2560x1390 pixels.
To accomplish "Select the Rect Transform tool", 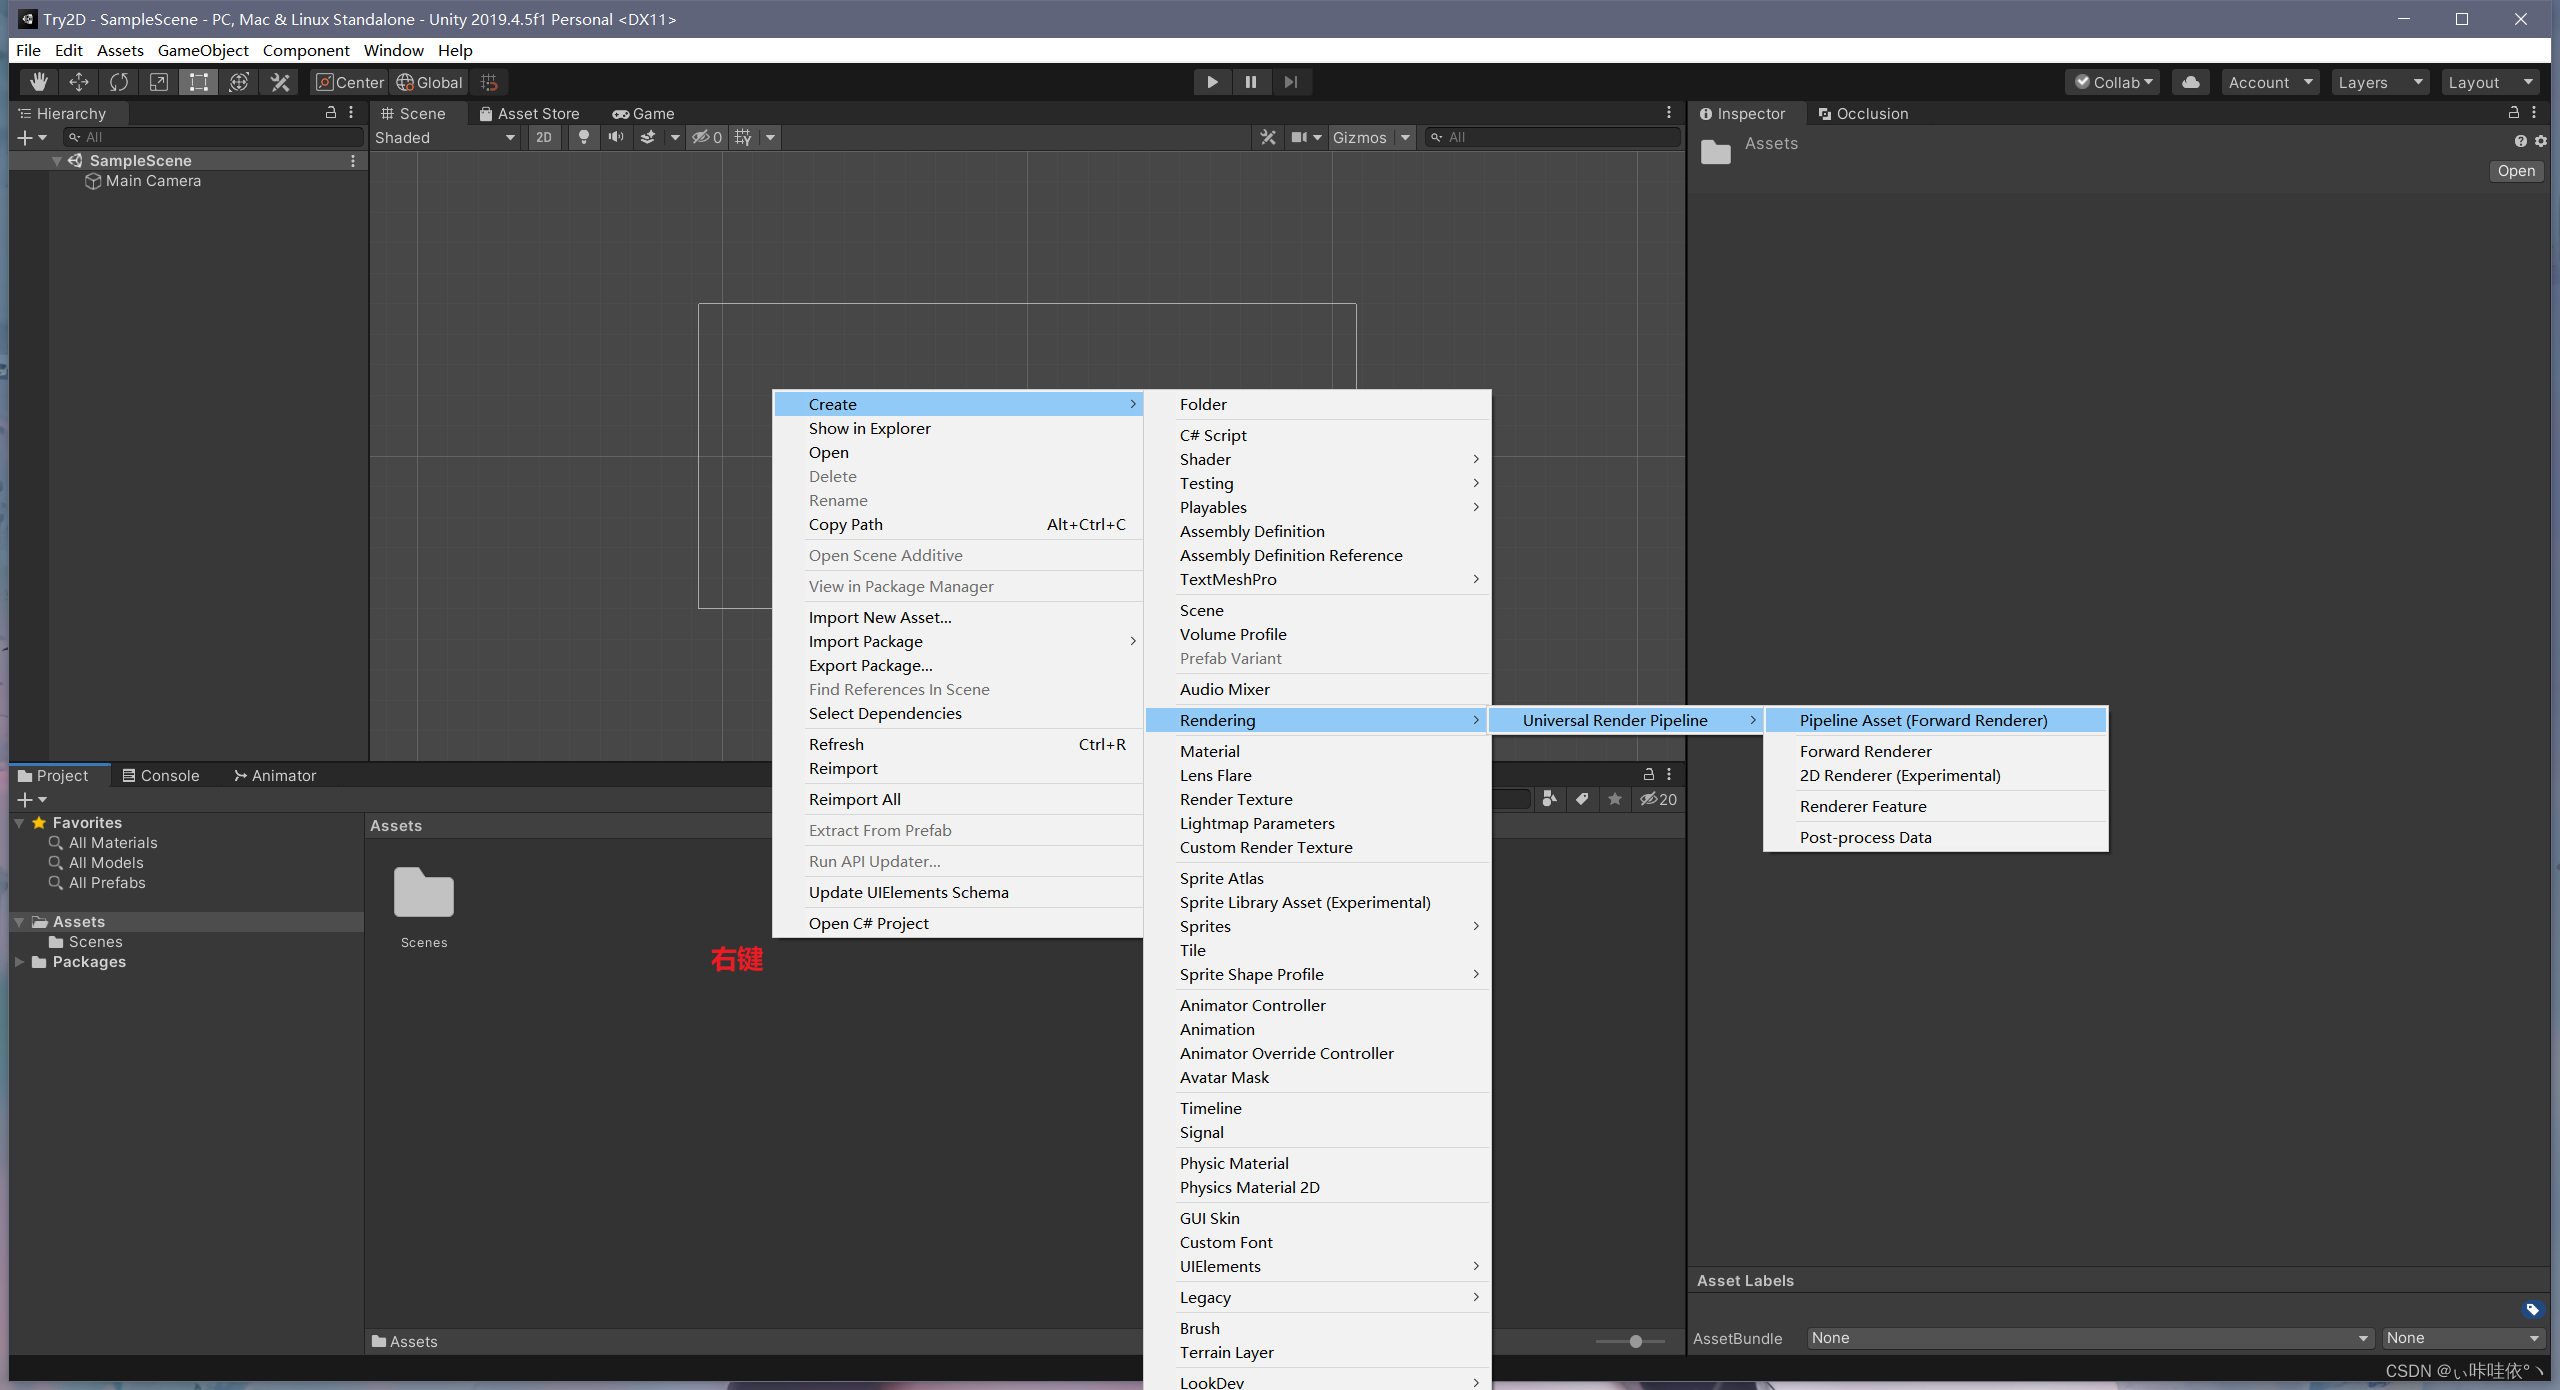I will pos(198,82).
